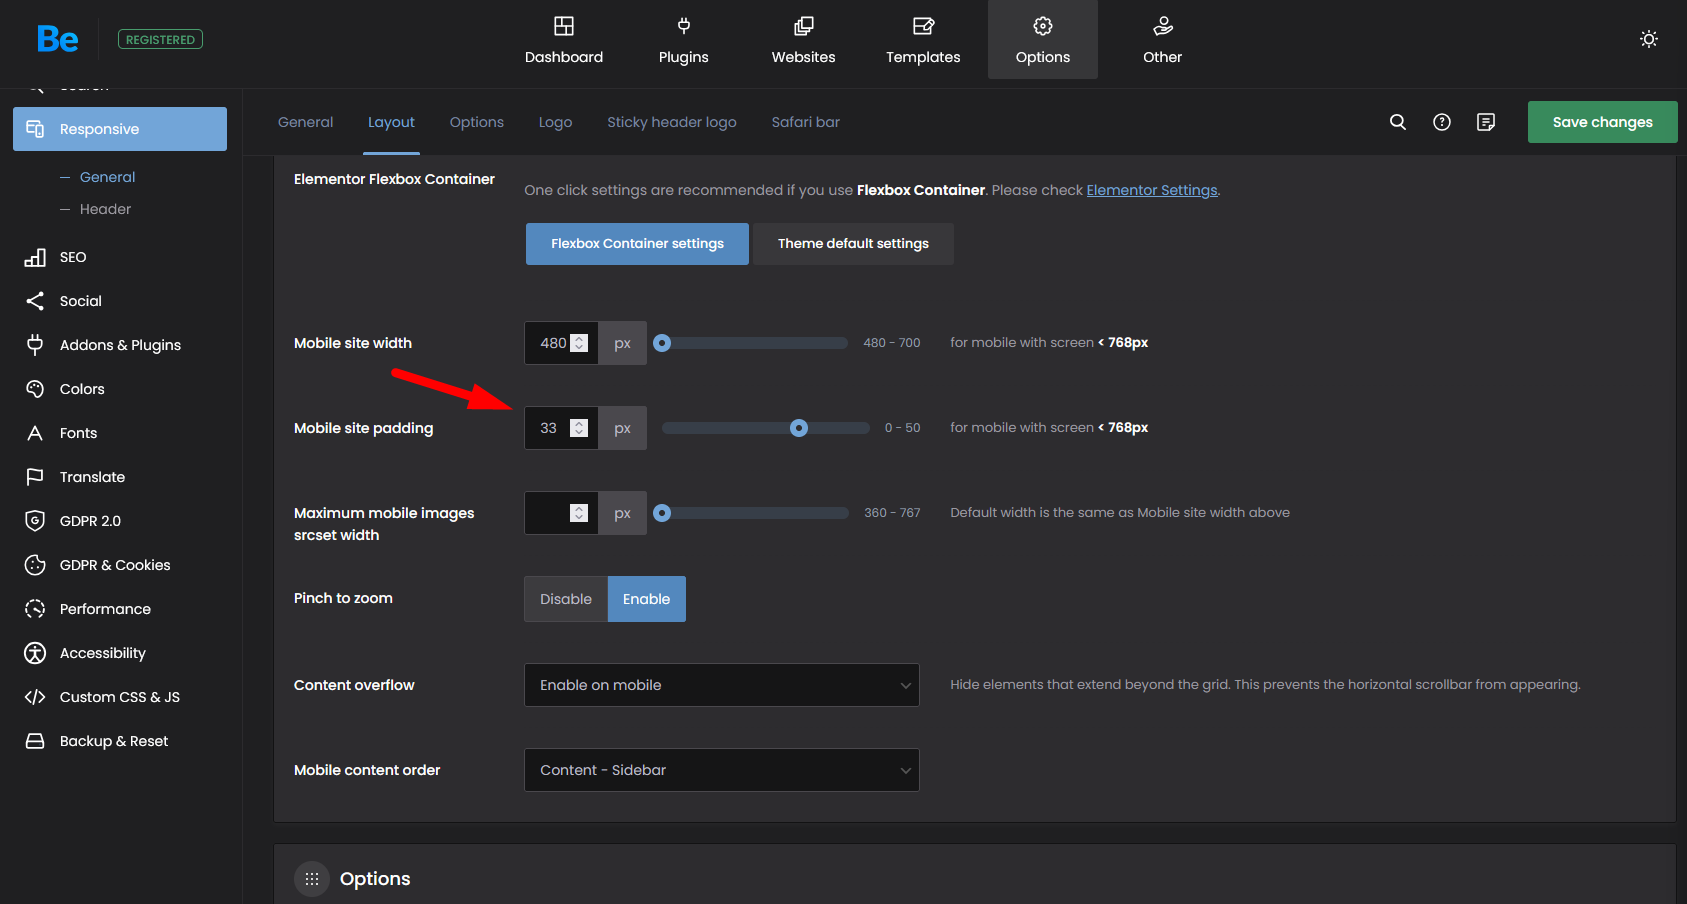1687x904 pixels.
Task: Open the help question mark icon
Action: [1442, 122]
